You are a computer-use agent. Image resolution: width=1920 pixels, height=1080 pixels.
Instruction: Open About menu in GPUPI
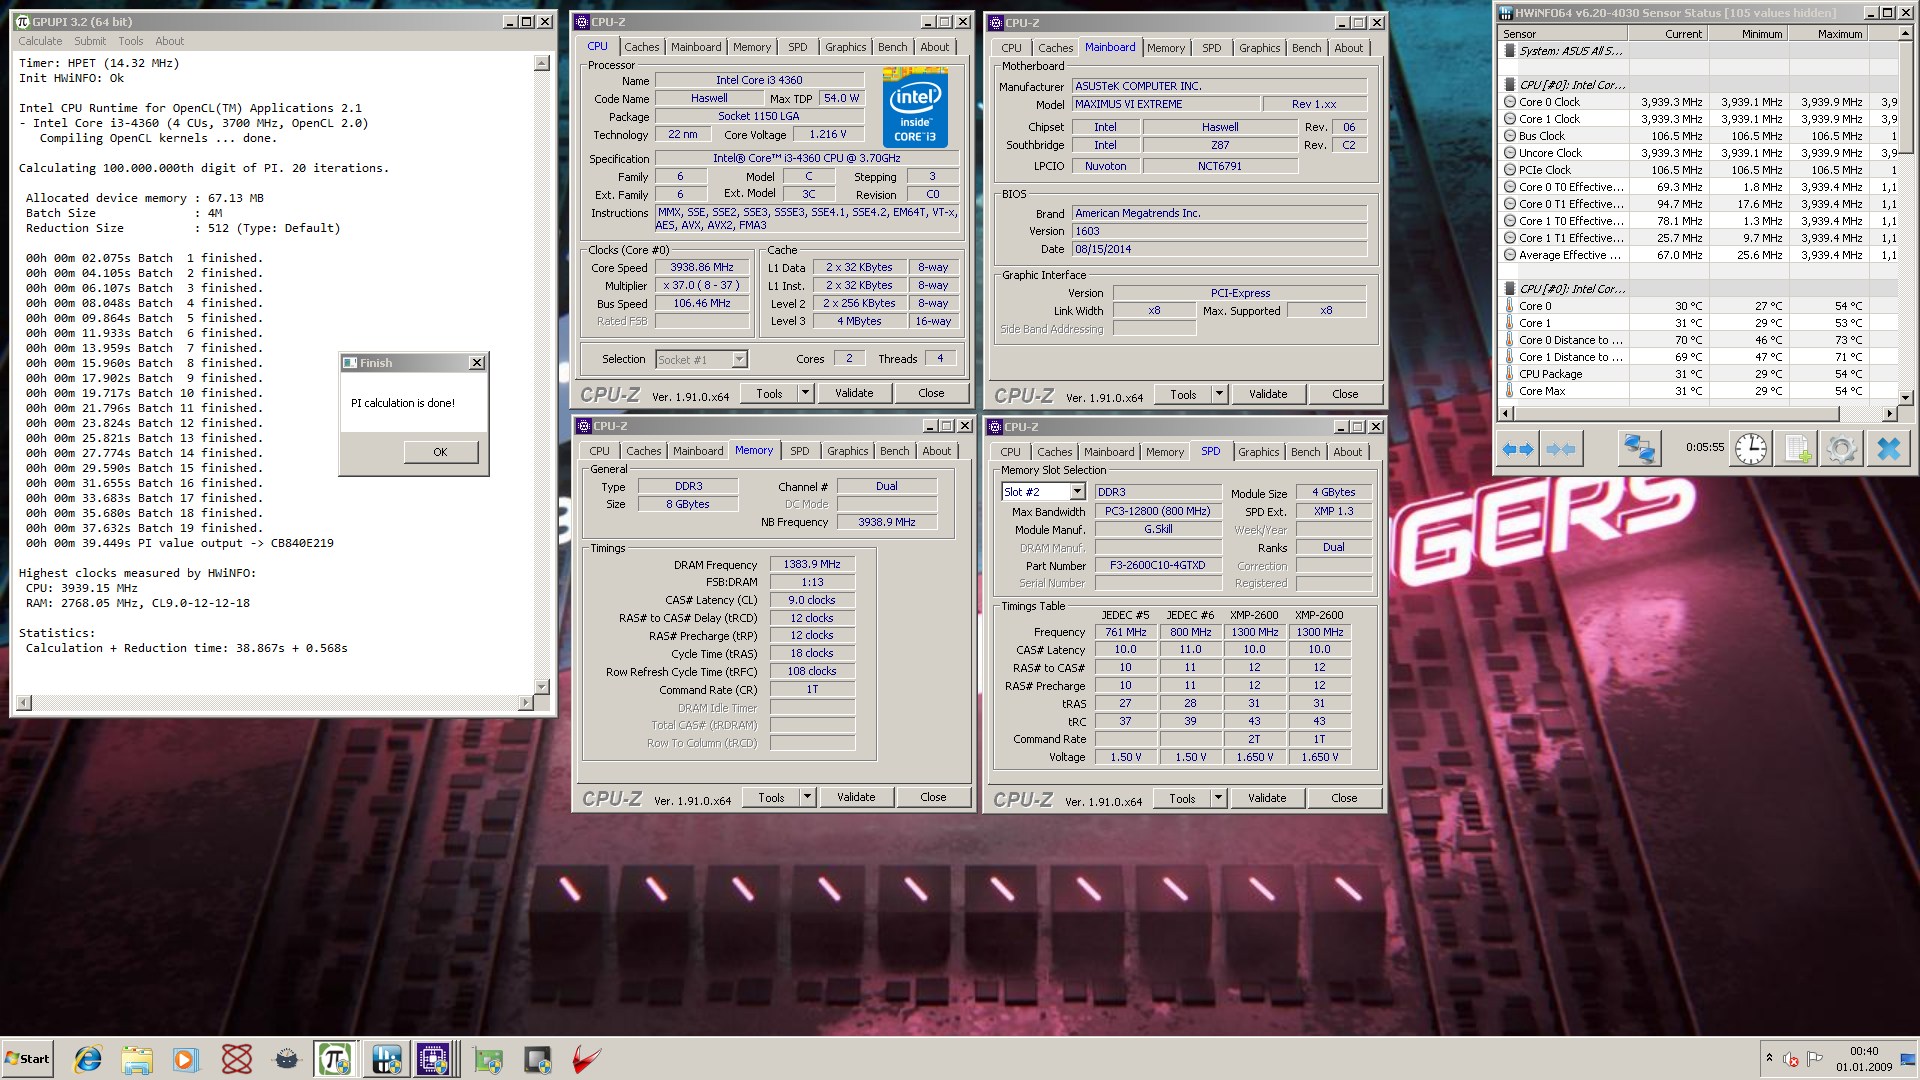point(170,41)
